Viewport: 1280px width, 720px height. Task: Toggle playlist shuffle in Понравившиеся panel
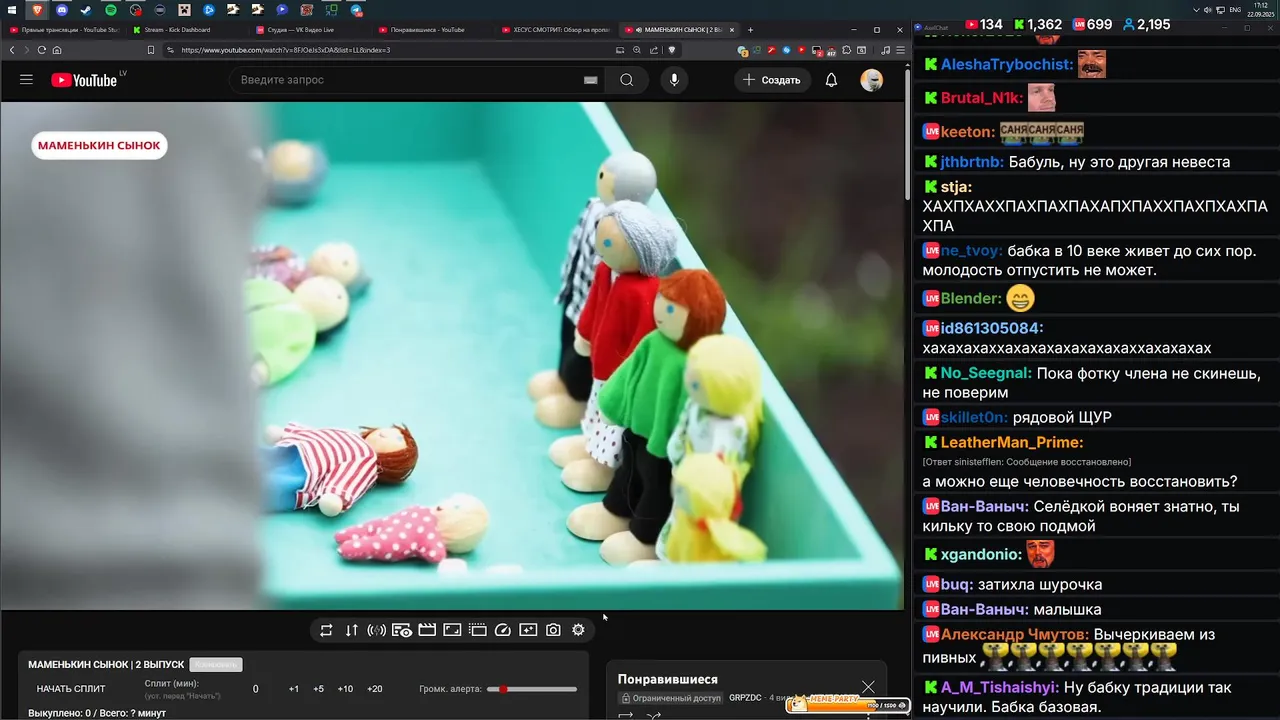pyautogui.click(x=655, y=716)
